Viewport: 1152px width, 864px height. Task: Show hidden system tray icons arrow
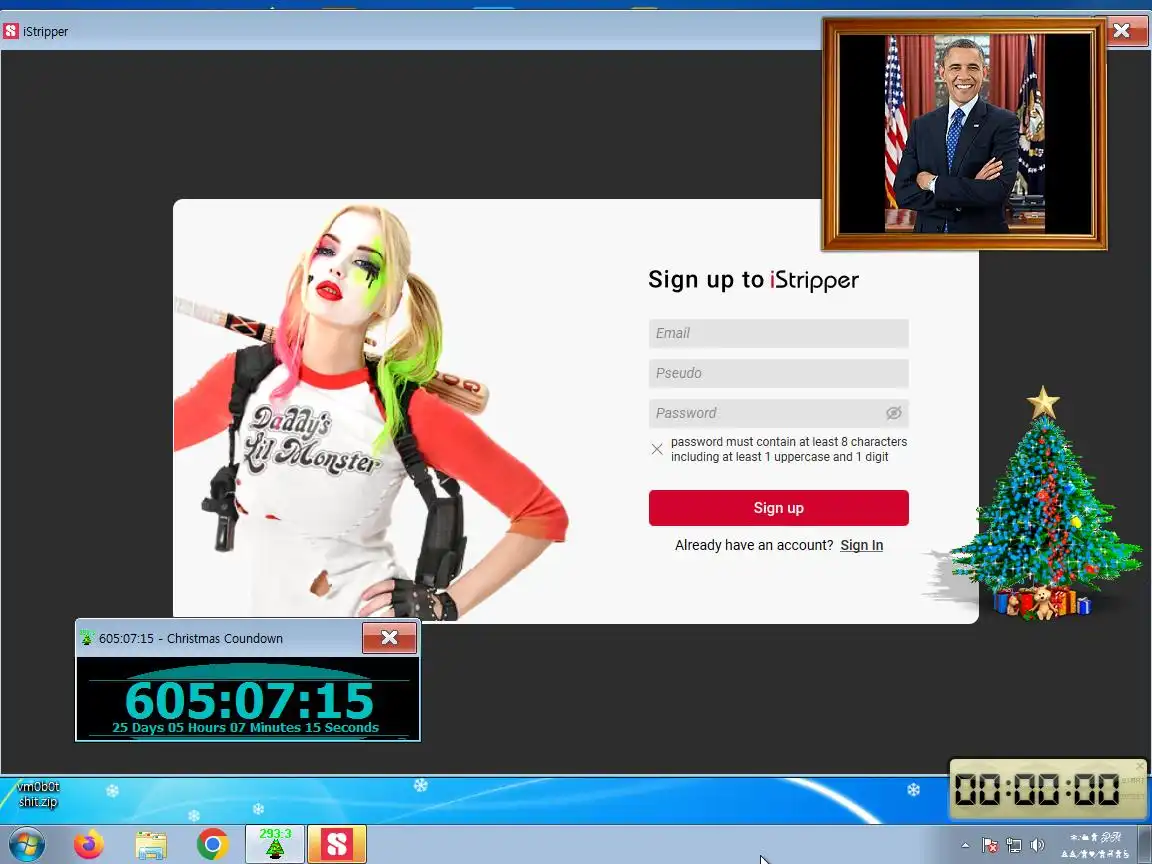coord(965,846)
